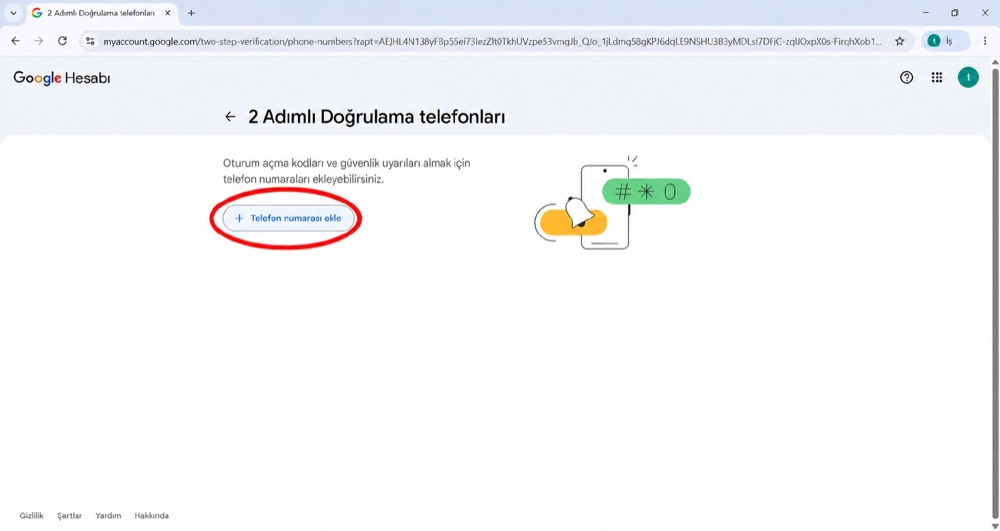Click the Google Hesabı logo
Viewport: 1000px width, 531px height.
pyautogui.click(x=62, y=78)
